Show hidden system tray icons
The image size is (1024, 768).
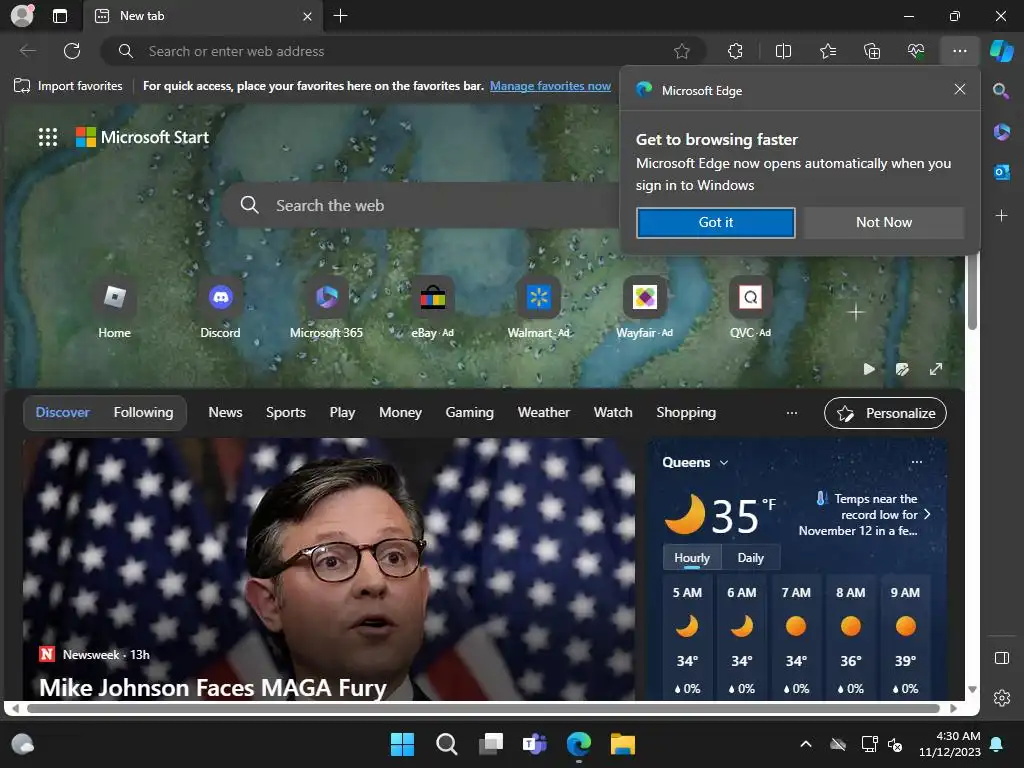click(806, 744)
